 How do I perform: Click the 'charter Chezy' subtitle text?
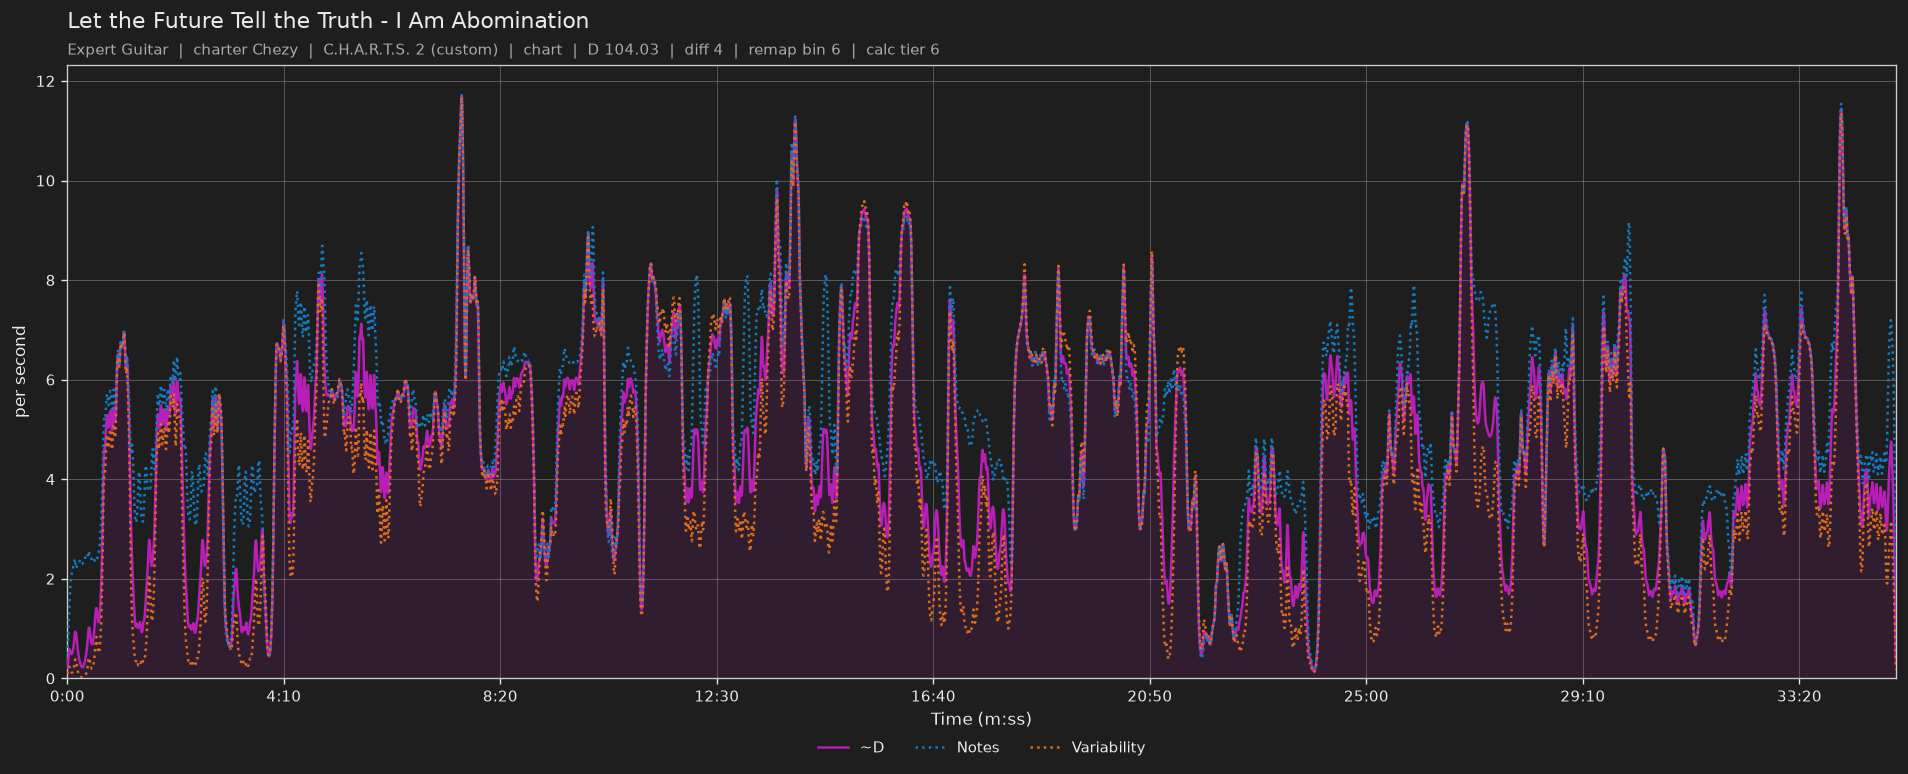[x=245, y=50]
